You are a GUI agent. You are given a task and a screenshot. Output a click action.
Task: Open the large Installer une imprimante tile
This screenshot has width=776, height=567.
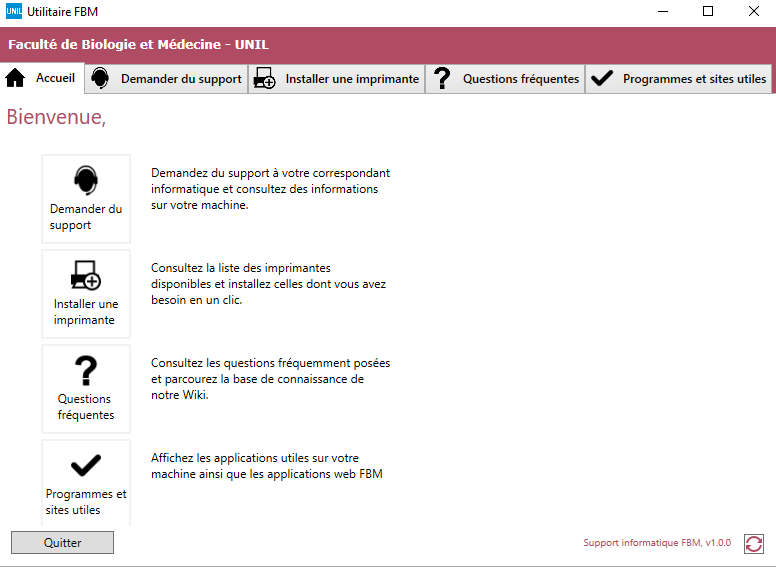tap(86, 294)
